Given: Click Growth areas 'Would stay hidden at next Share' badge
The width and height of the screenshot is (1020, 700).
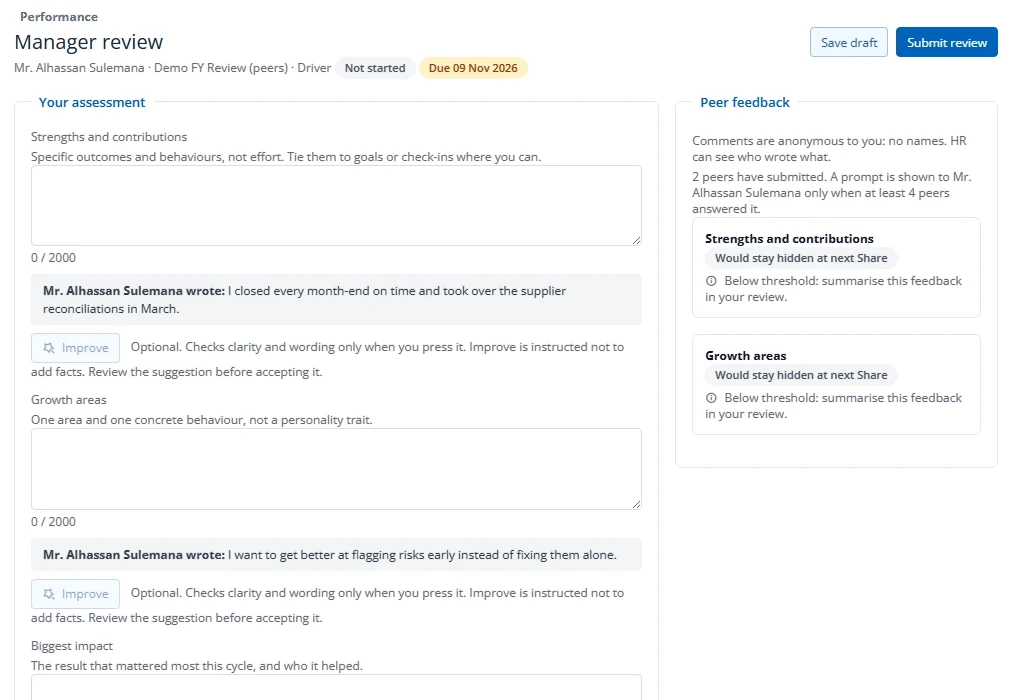Looking at the screenshot, I should point(801,375).
